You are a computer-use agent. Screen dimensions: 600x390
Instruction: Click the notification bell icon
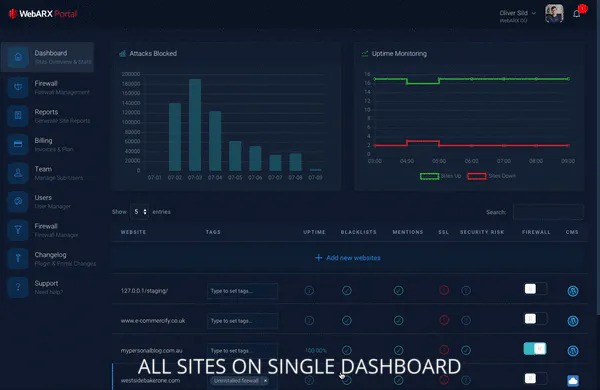[577, 14]
